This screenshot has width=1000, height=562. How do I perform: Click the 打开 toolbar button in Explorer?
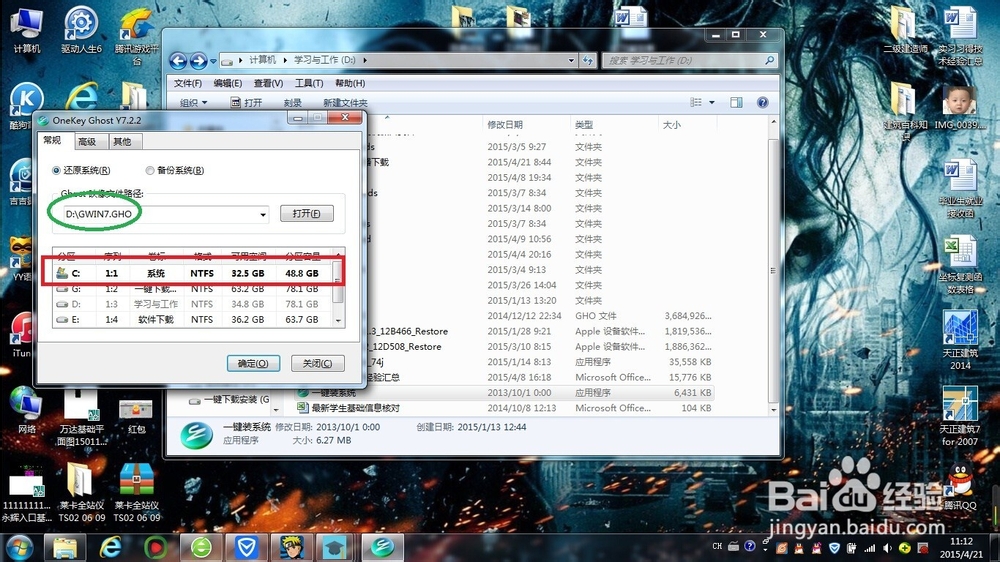[246, 103]
